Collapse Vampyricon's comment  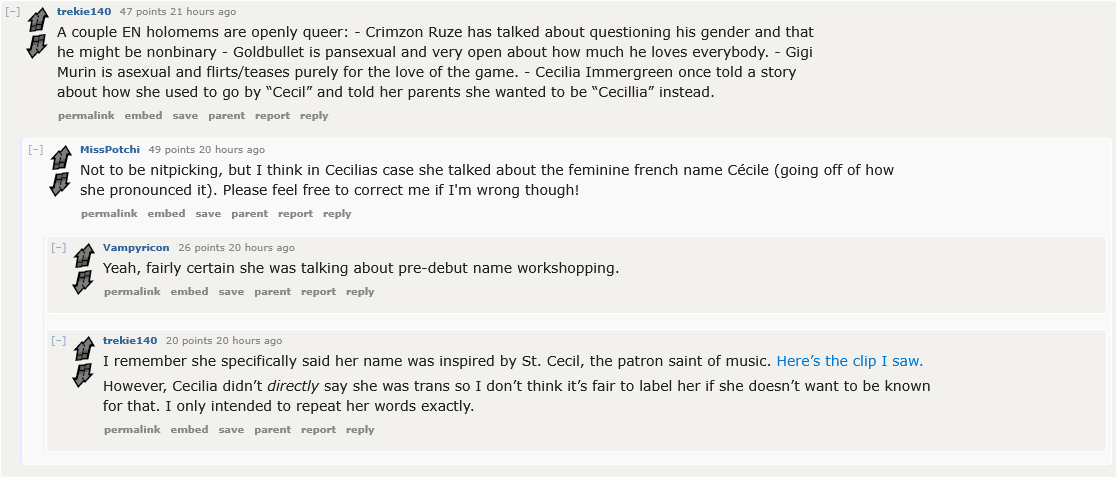(x=59, y=248)
